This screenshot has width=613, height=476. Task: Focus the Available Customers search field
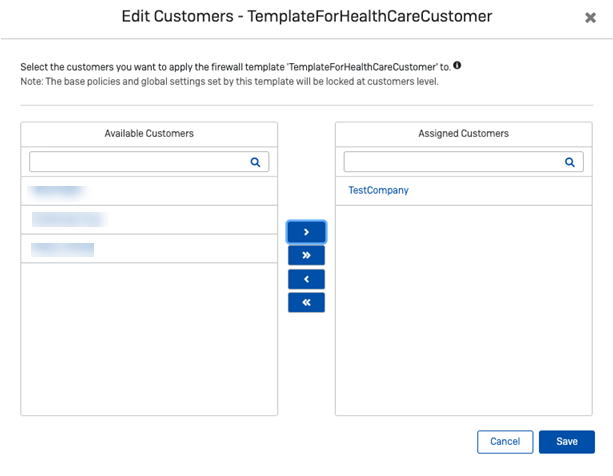point(138,161)
